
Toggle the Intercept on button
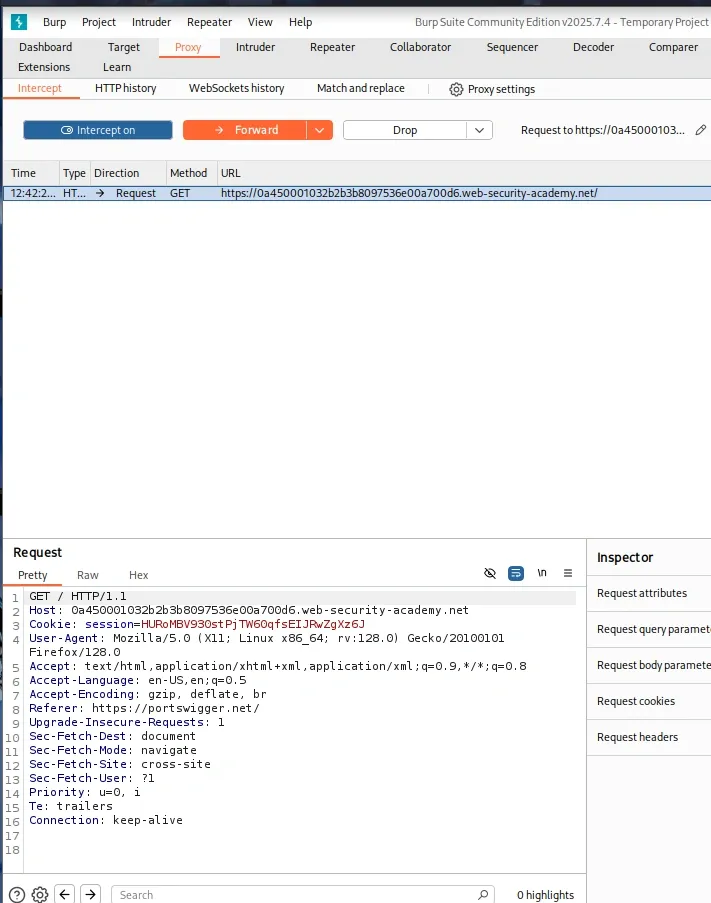click(x=98, y=130)
